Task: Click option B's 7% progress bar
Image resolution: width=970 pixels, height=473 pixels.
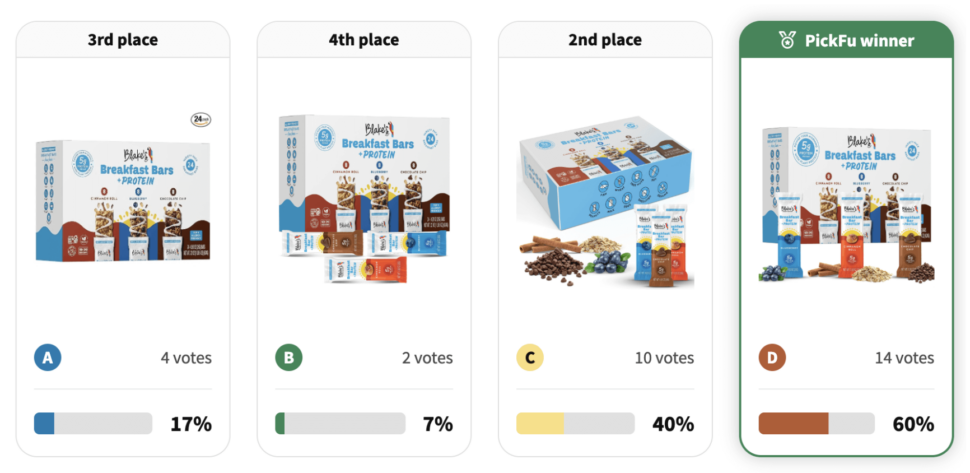Action: coord(340,424)
